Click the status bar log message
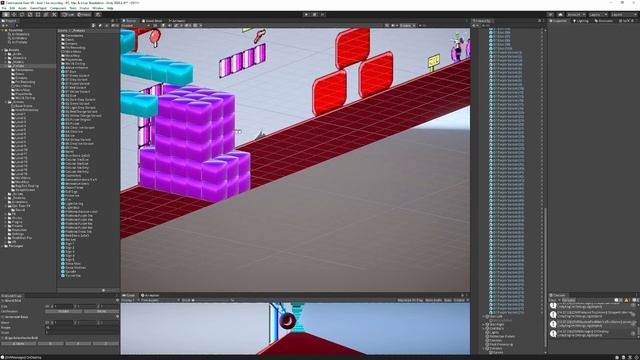Screen dimensions: 640x360 (x=22, y=358)
